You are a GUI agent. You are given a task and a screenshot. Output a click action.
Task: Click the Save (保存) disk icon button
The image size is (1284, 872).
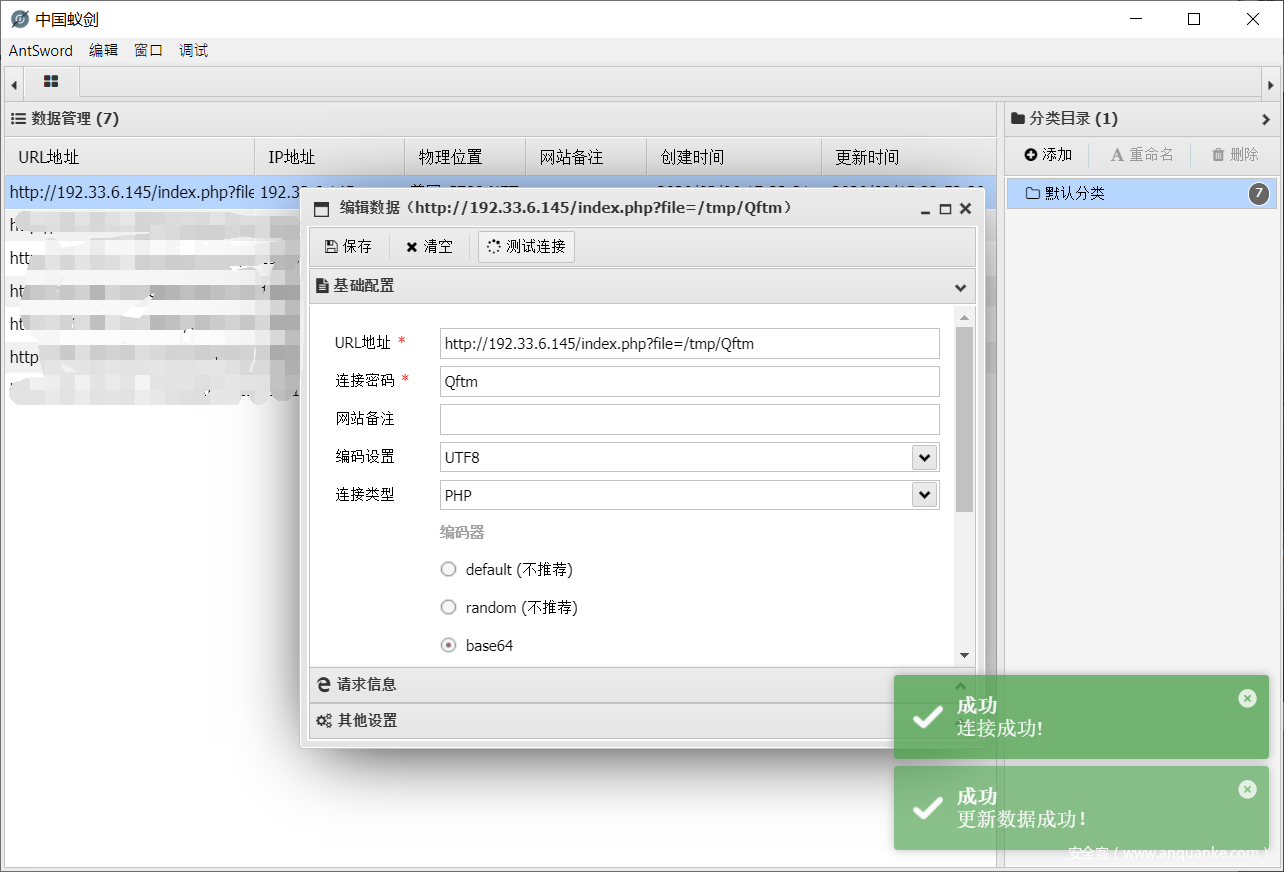pyautogui.click(x=348, y=247)
